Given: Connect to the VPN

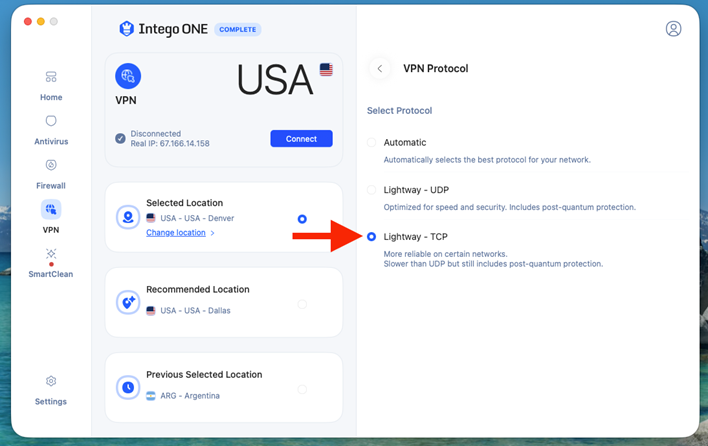Looking at the screenshot, I should click(x=302, y=139).
